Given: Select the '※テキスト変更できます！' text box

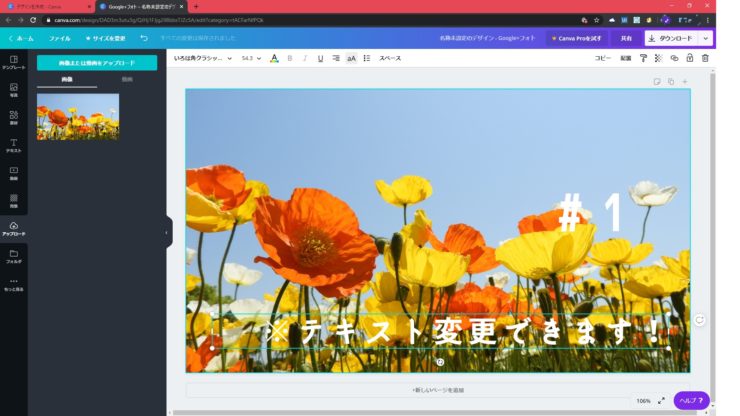Looking at the screenshot, I should click(x=440, y=331).
